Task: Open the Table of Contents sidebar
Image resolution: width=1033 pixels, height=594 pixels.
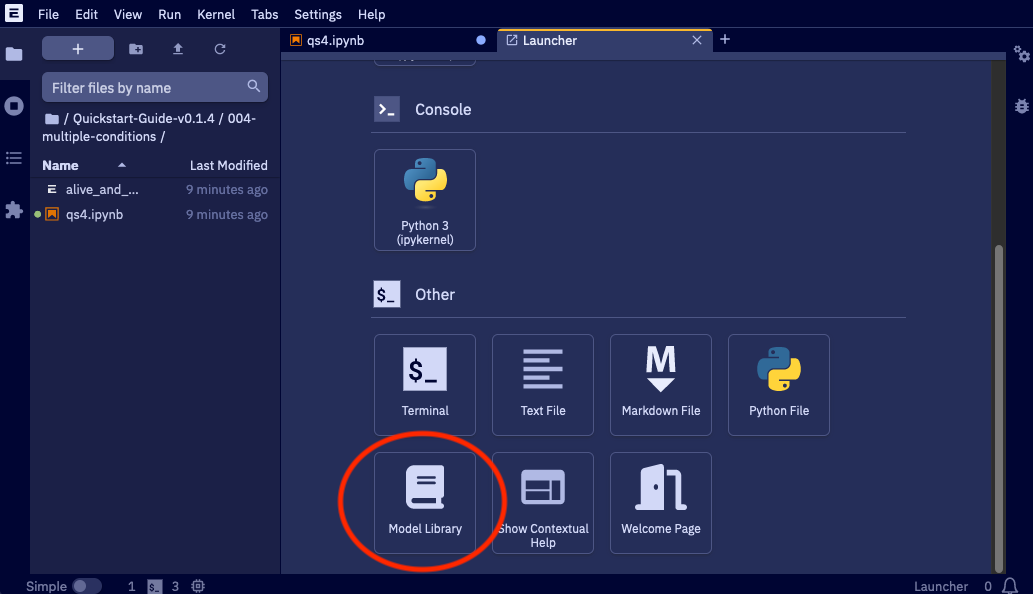Action: (14, 158)
